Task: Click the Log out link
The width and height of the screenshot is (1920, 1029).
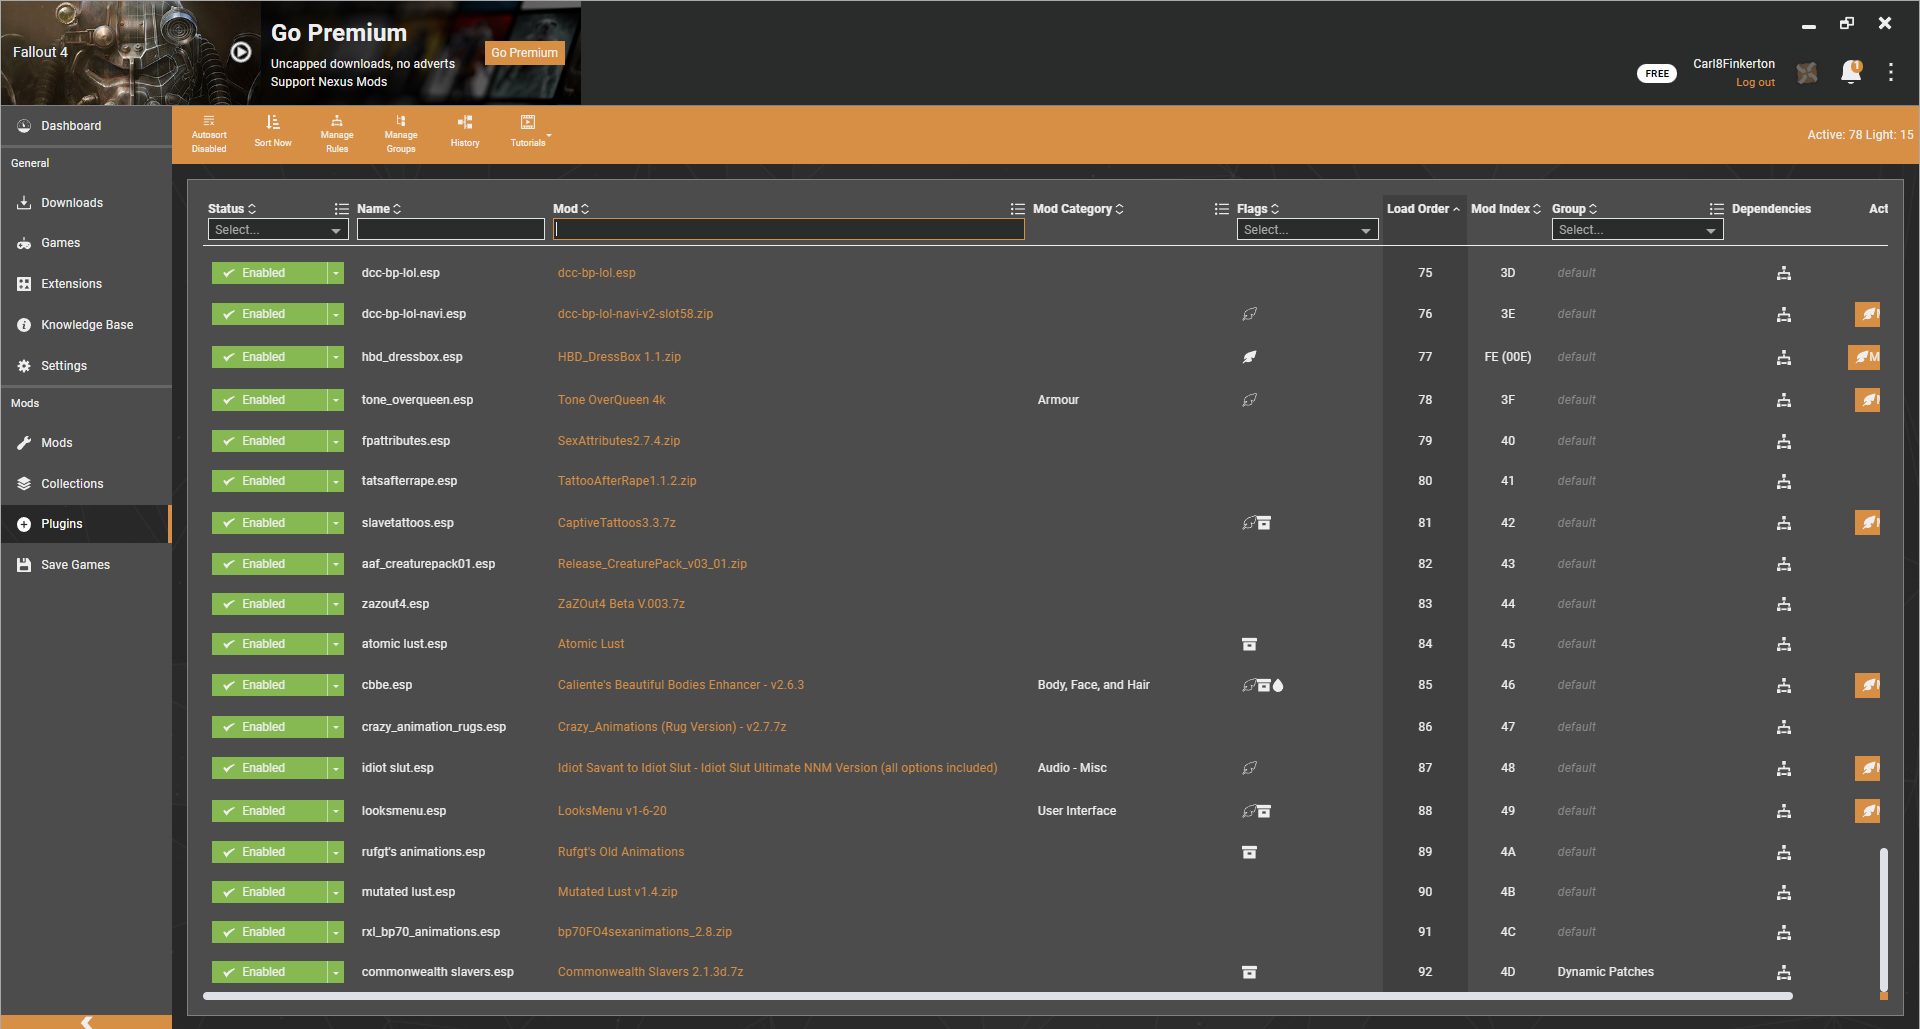Action: click(1755, 83)
